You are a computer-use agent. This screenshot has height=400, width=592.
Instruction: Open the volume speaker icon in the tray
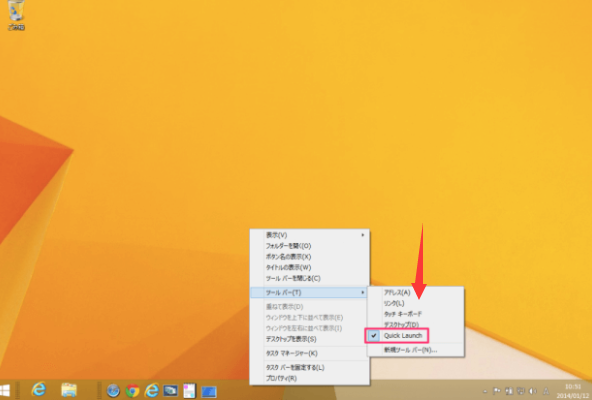[533, 391]
